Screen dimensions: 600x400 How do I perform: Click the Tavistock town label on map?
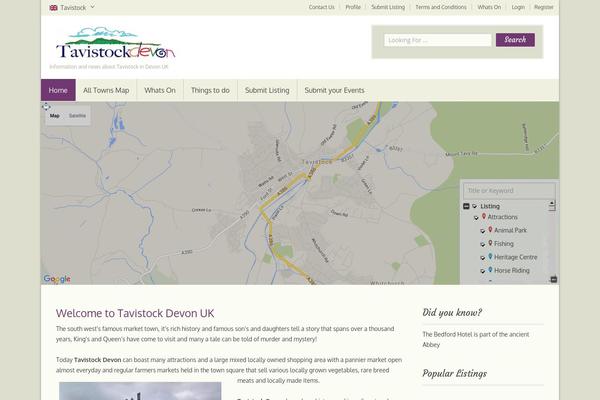pos(317,162)
